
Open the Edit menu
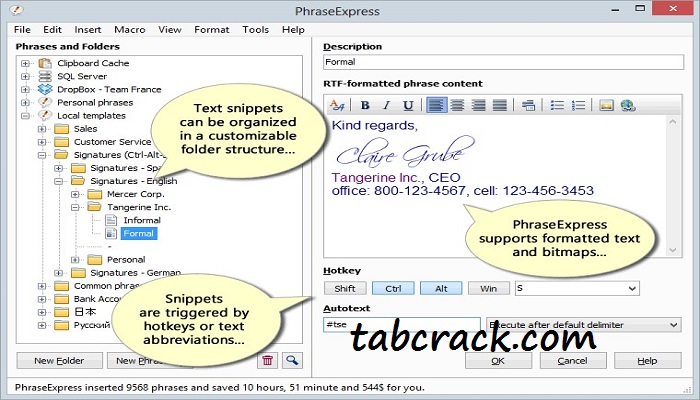tap(52, 29)
